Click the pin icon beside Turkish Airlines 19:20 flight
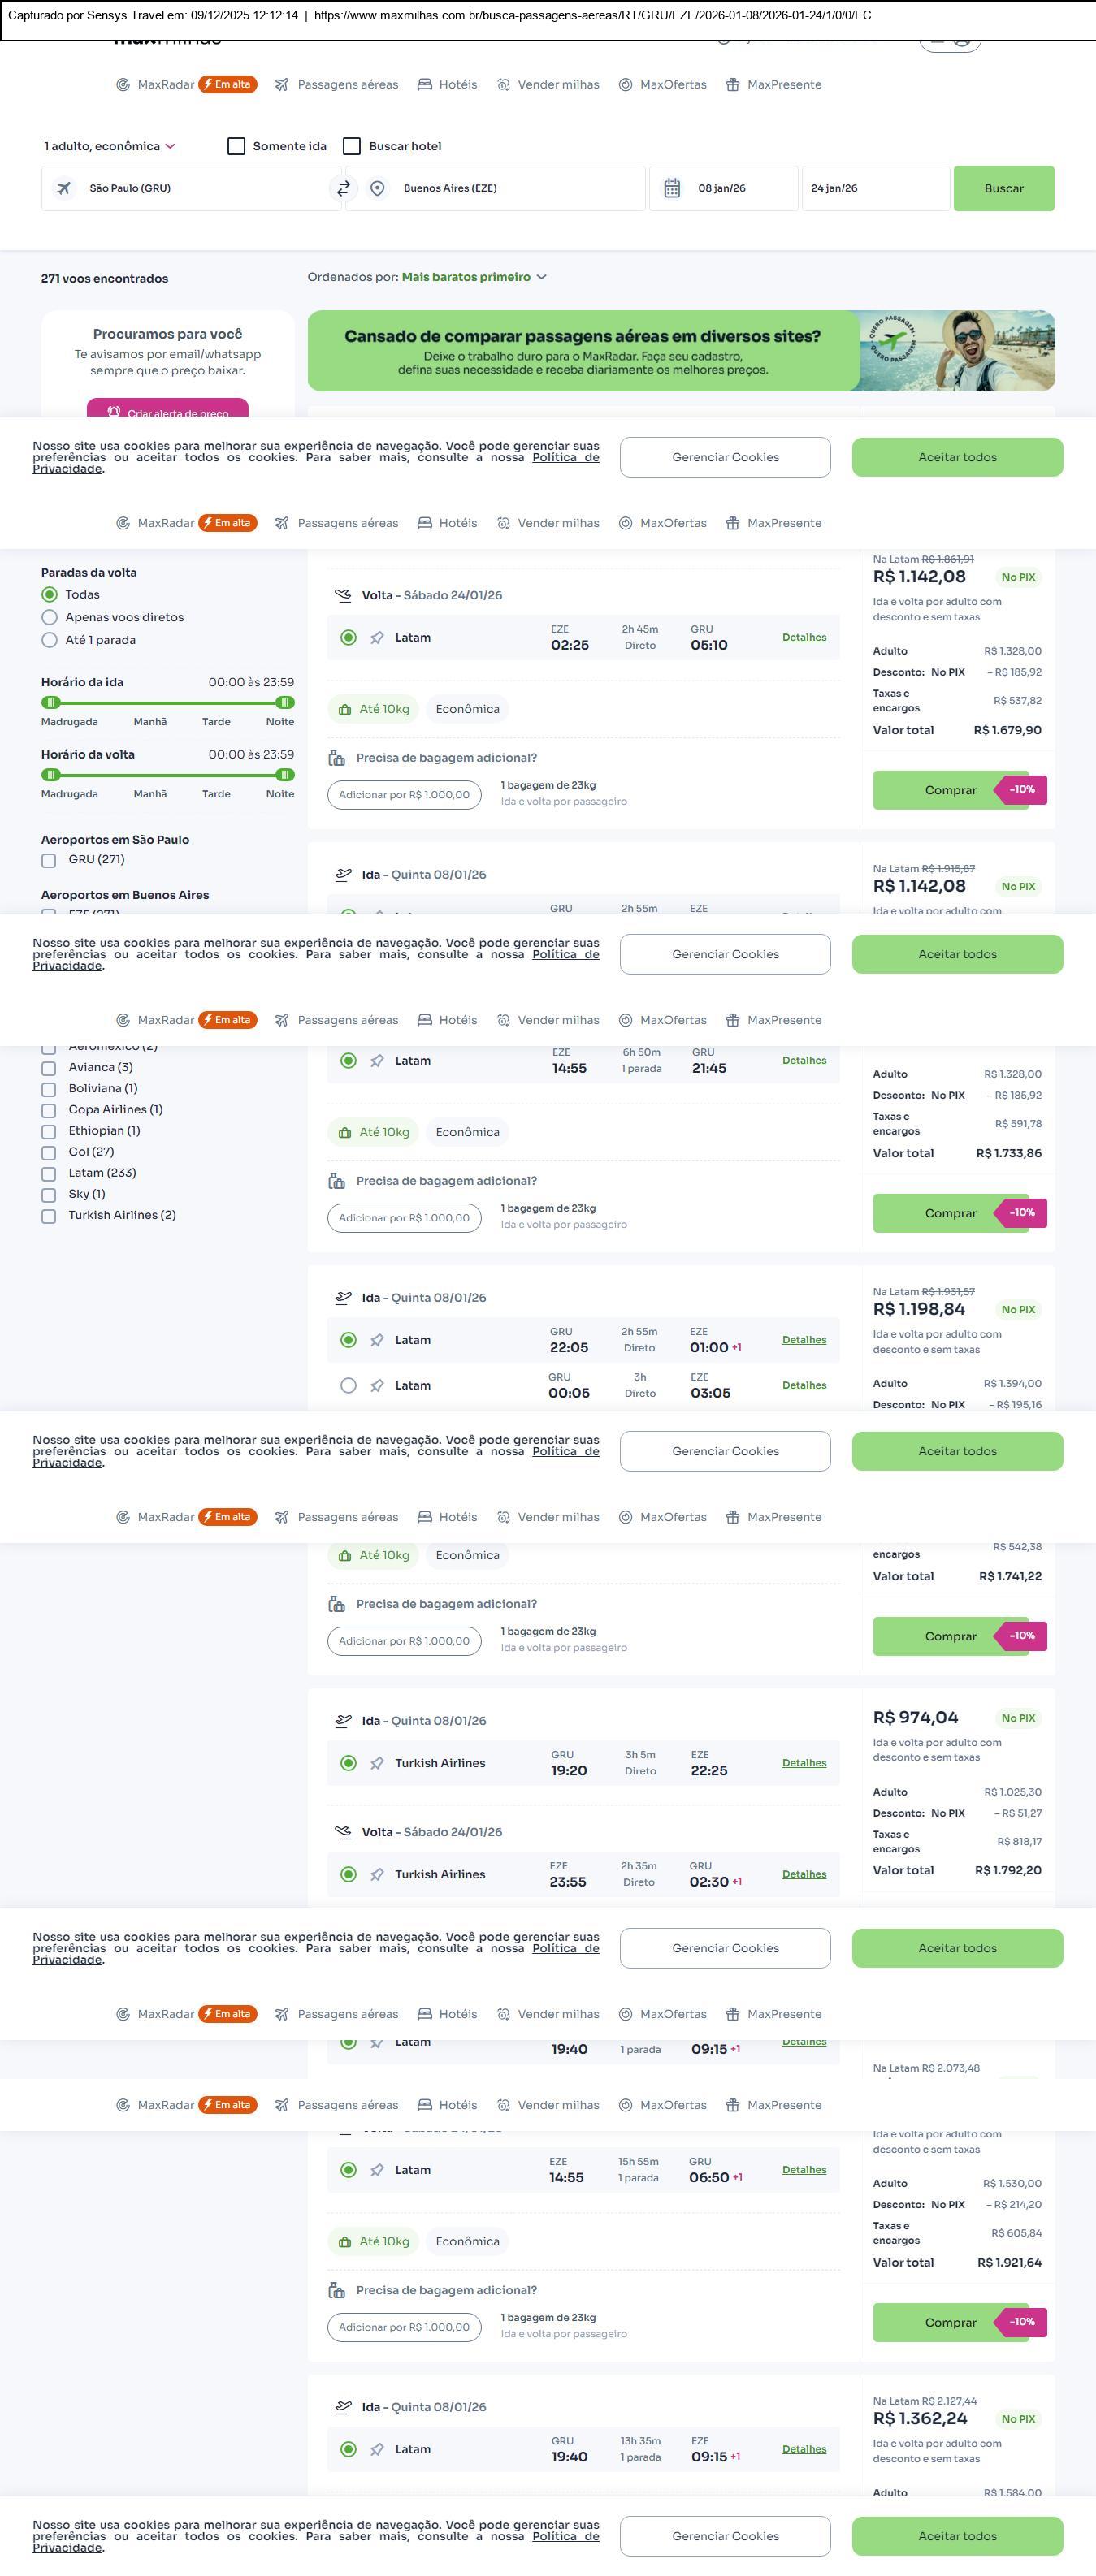This screenshot has width=1096, height=2576. tap(377, 1763)
